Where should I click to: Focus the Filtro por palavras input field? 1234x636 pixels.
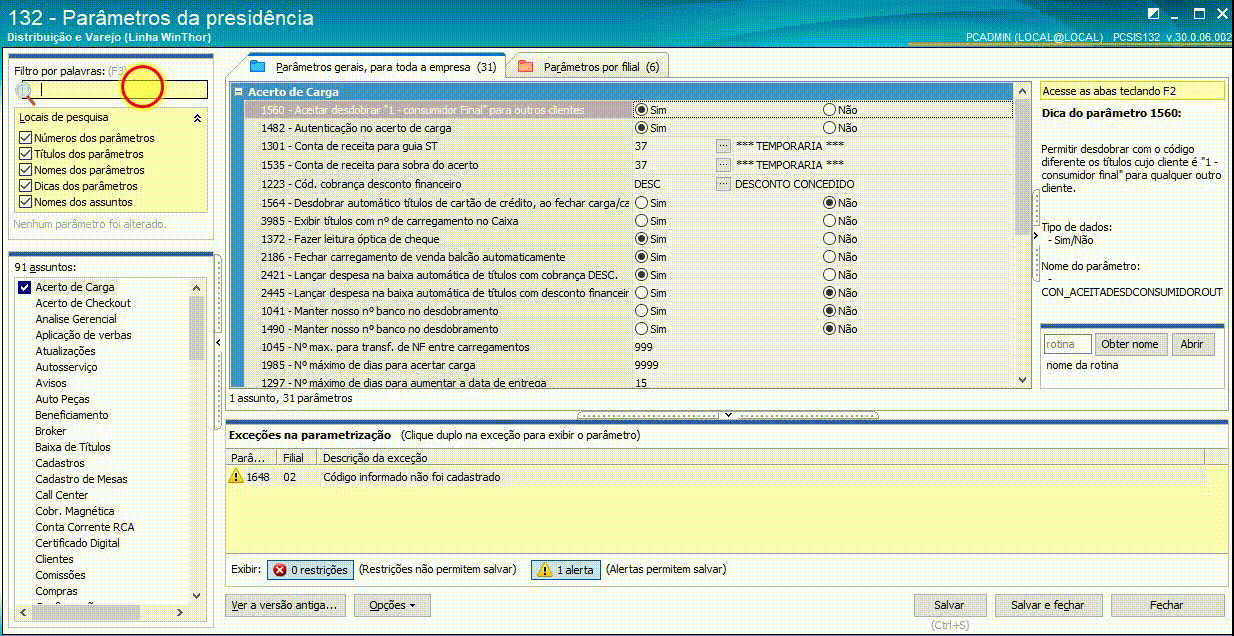pyautogui.click(x=123, y=90)
